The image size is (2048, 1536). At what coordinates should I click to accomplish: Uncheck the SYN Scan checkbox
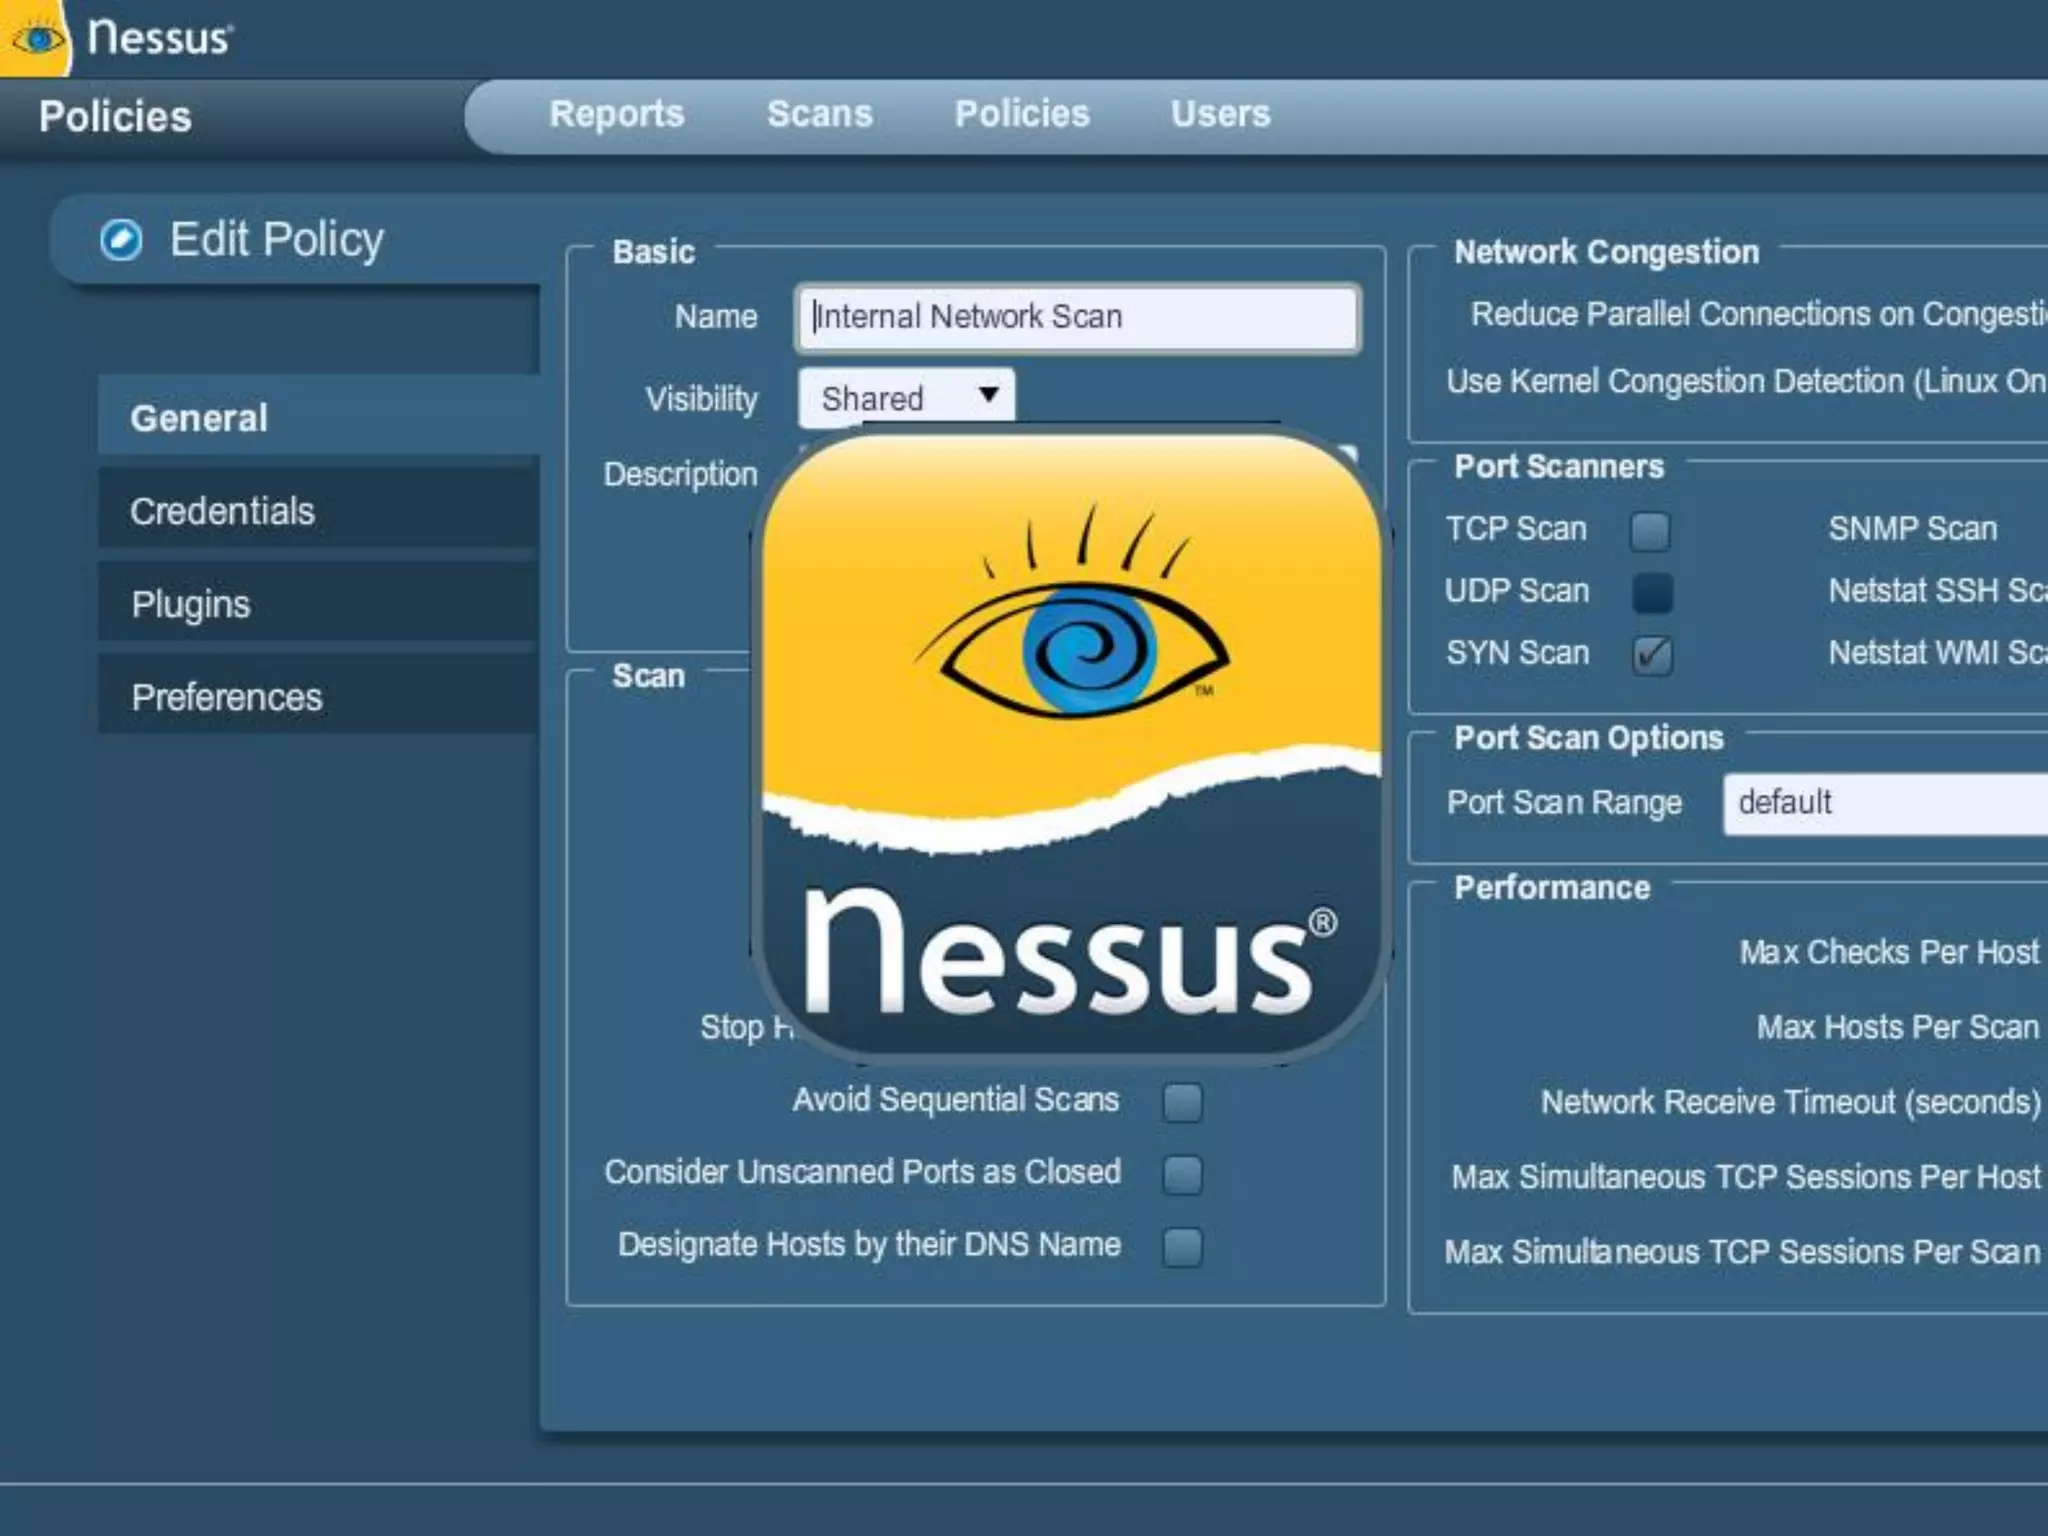(x=1652, y=655)
